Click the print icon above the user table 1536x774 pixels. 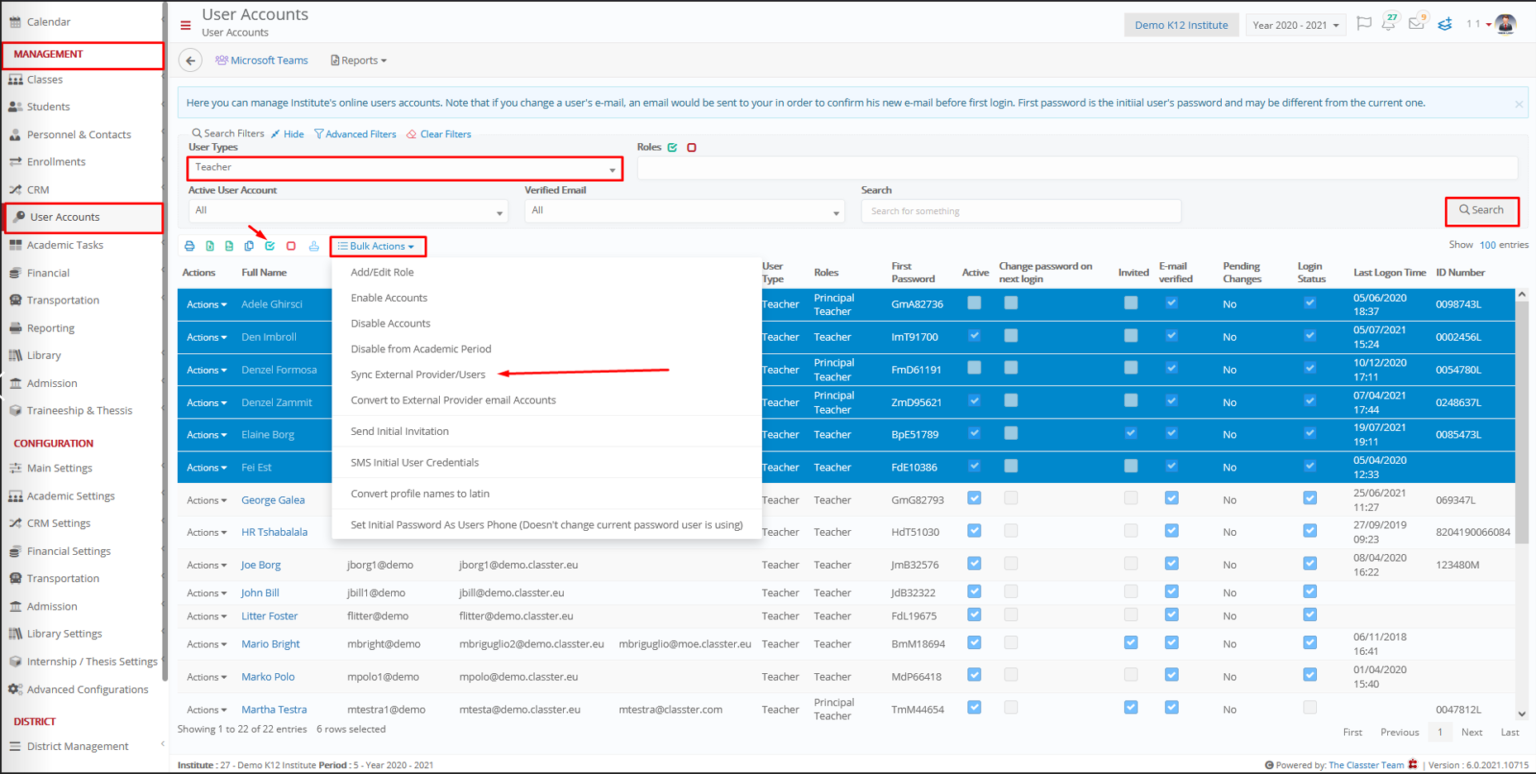(190, 245)
